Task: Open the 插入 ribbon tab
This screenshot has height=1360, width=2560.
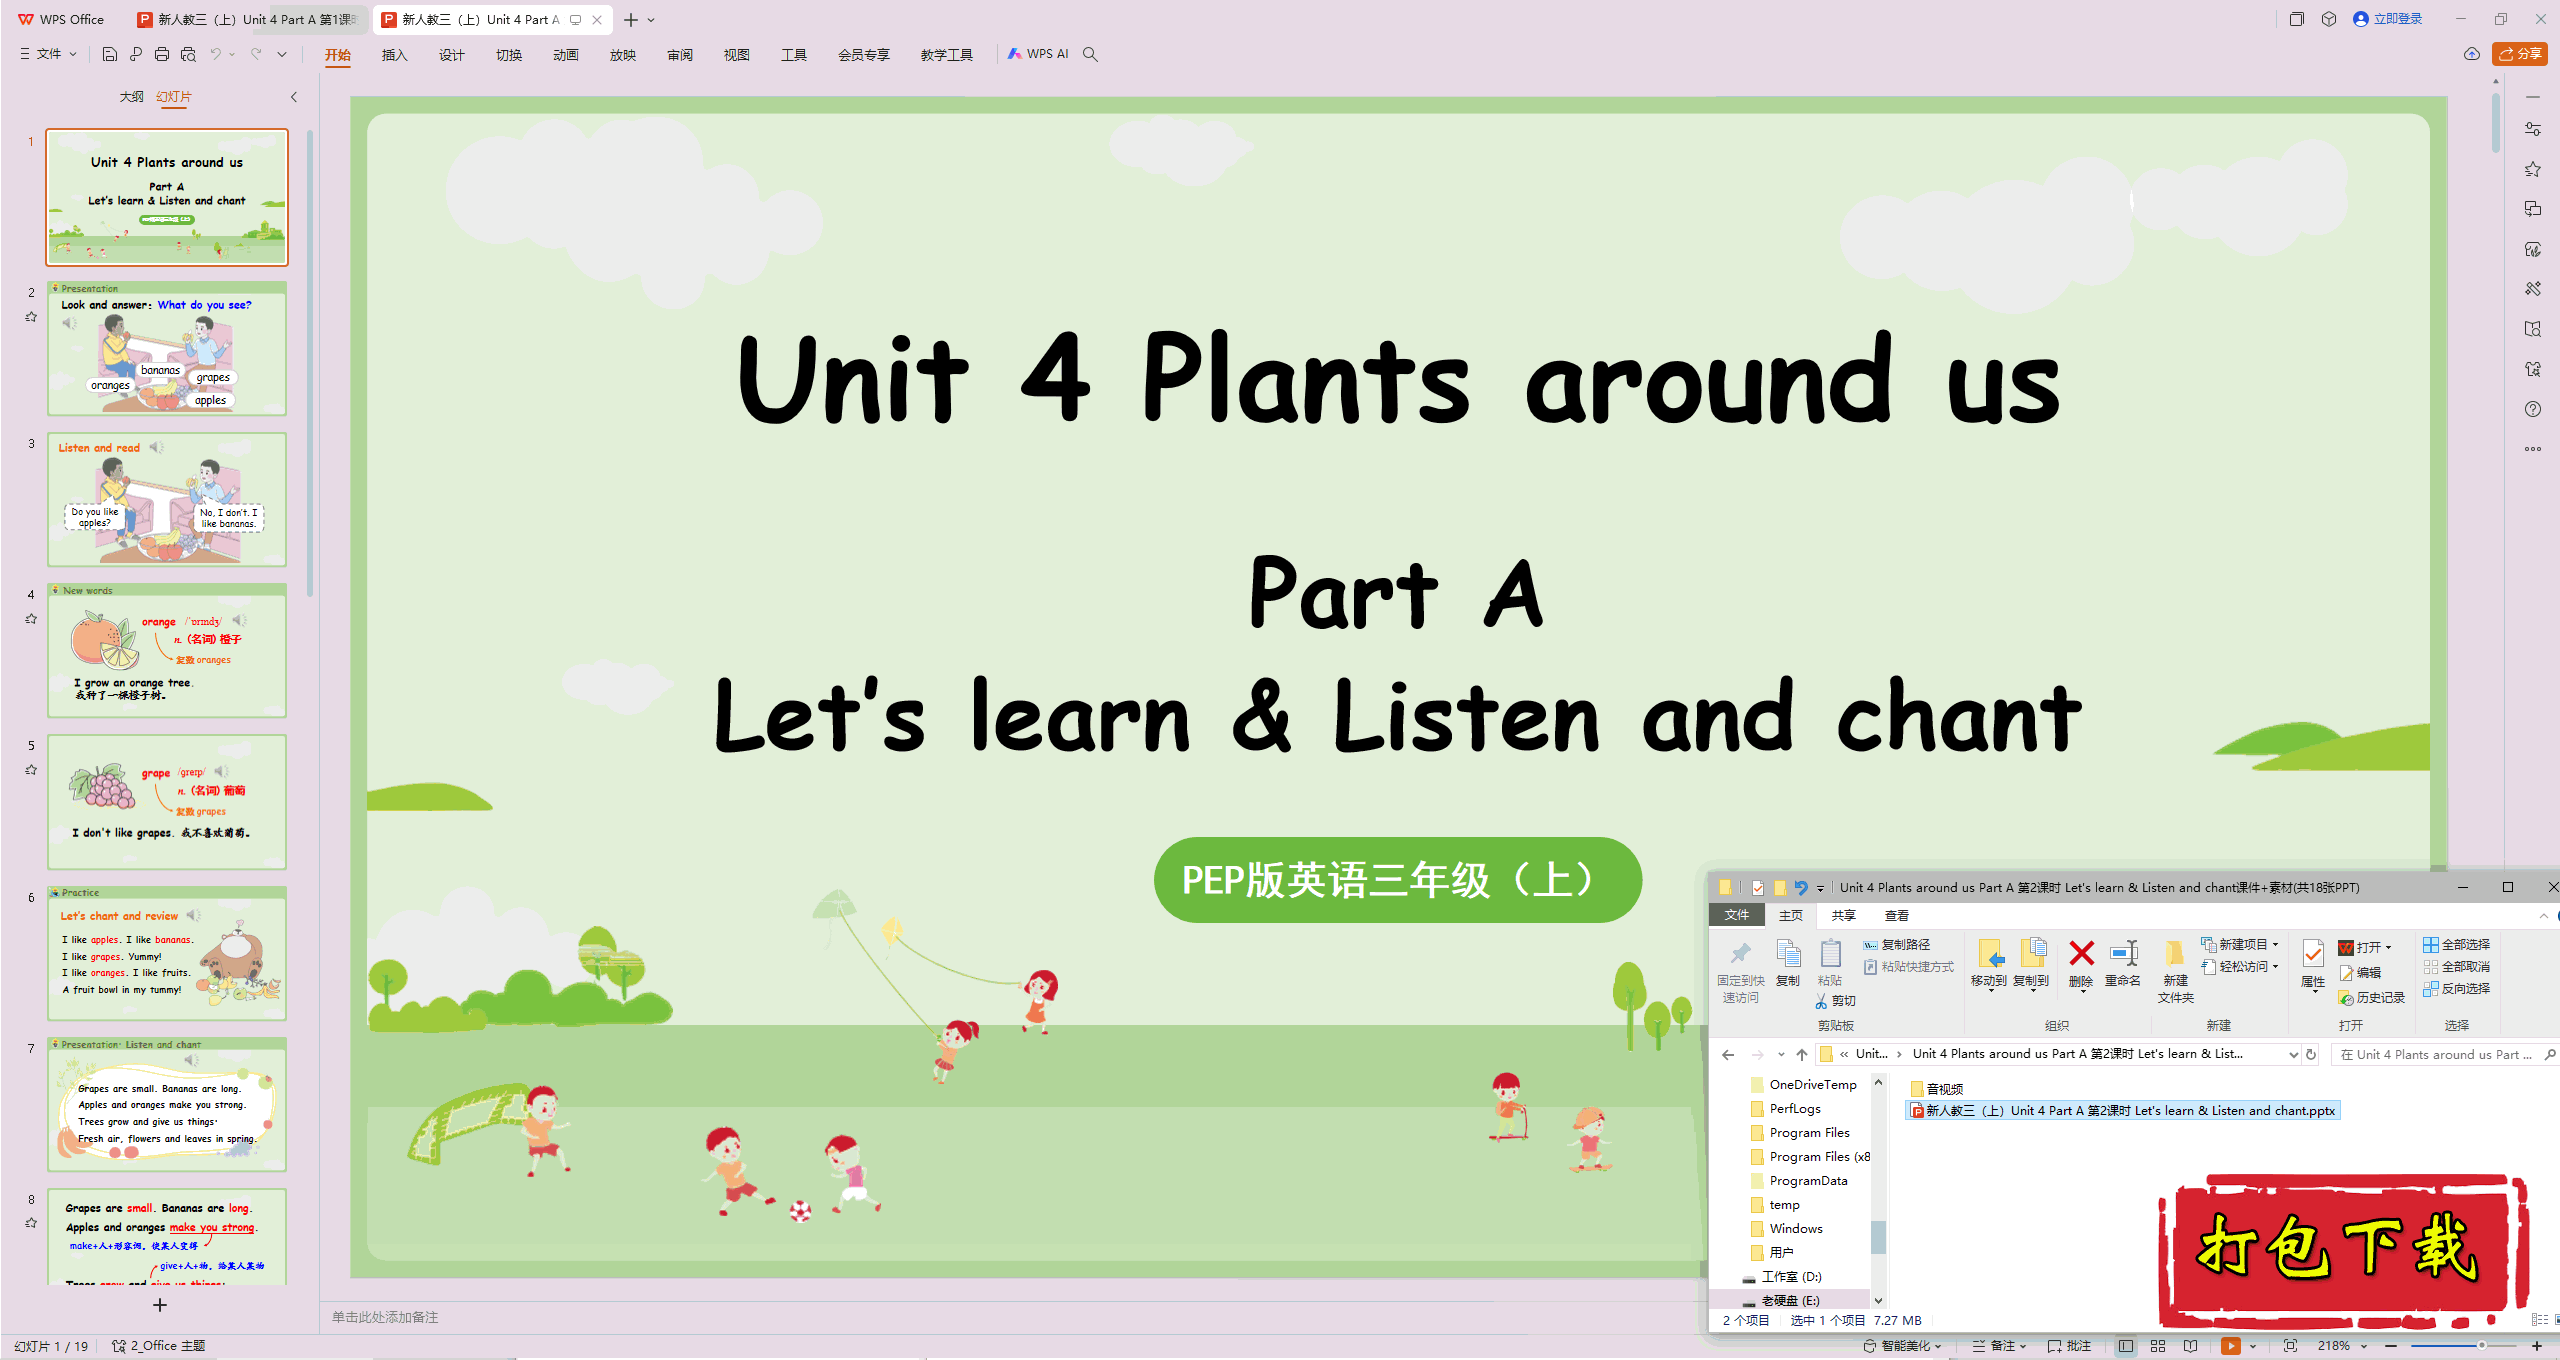Action: [394, 55]
